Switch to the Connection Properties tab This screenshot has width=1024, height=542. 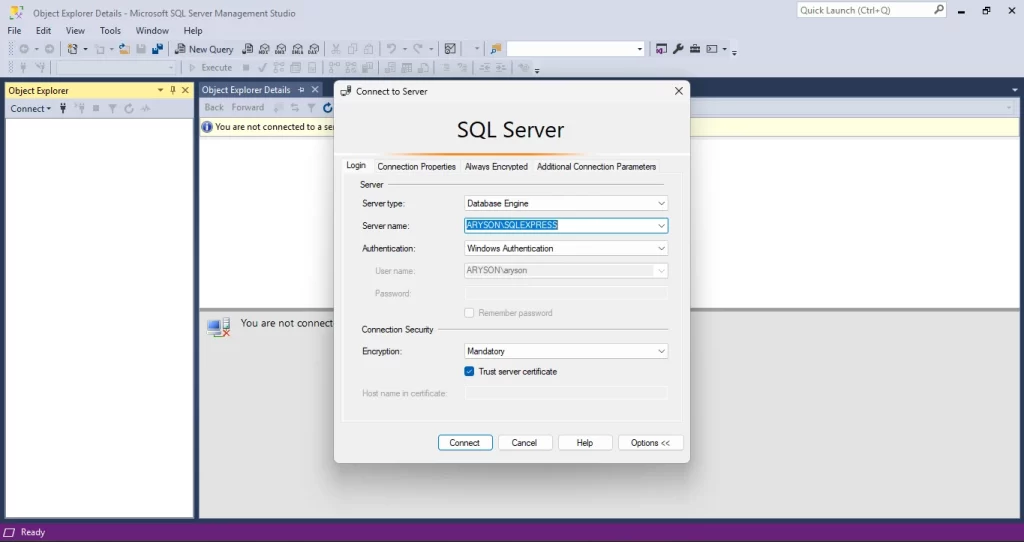(x=417, y=167)
